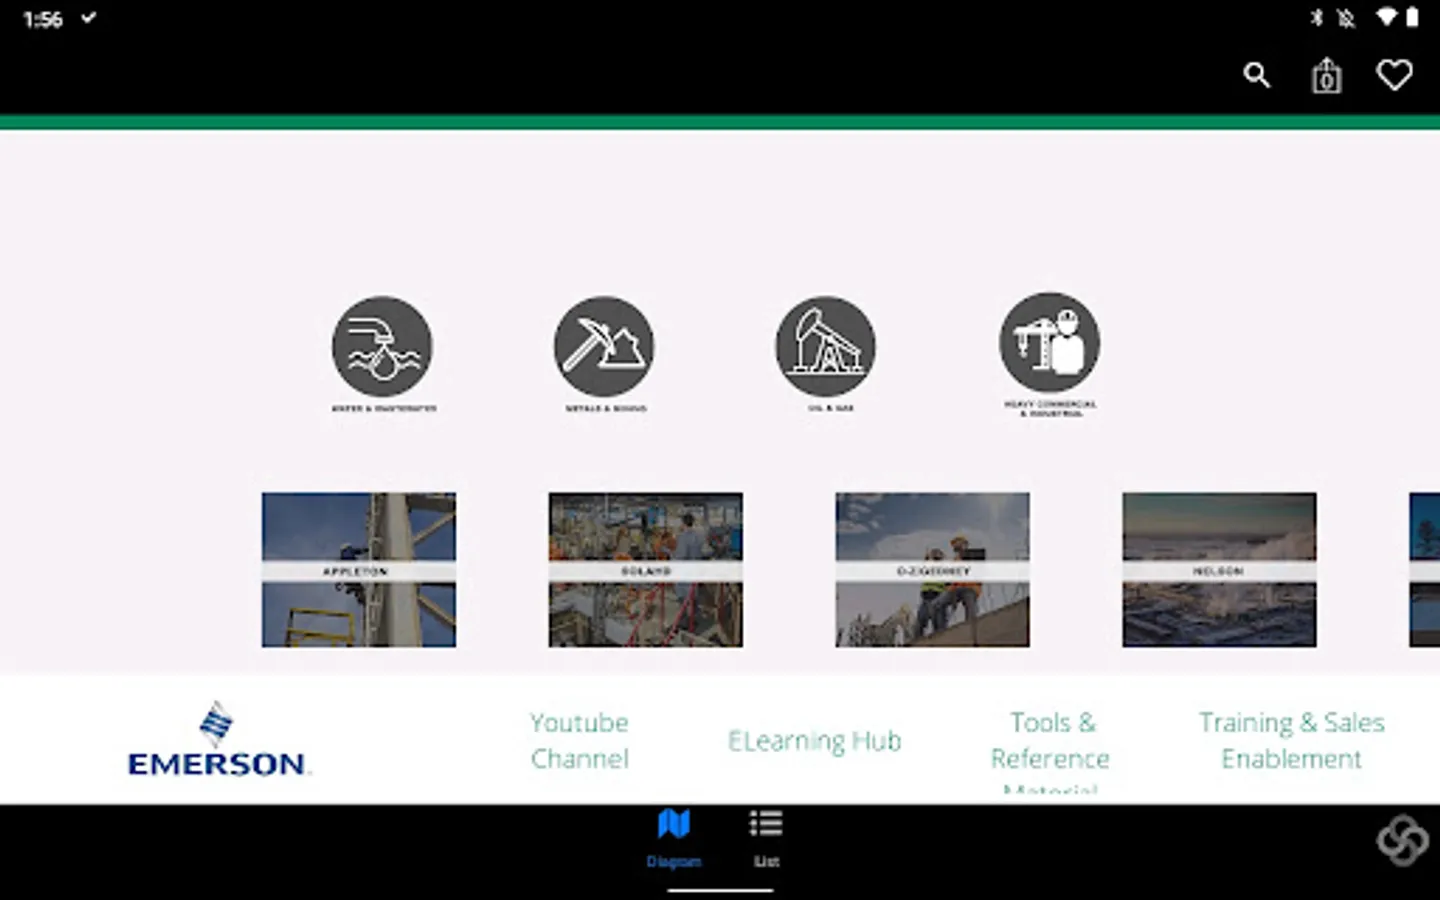The image size is (1440, 900).
Task: Select the Water & Wastewater industry icon
Action: point(382,346)
